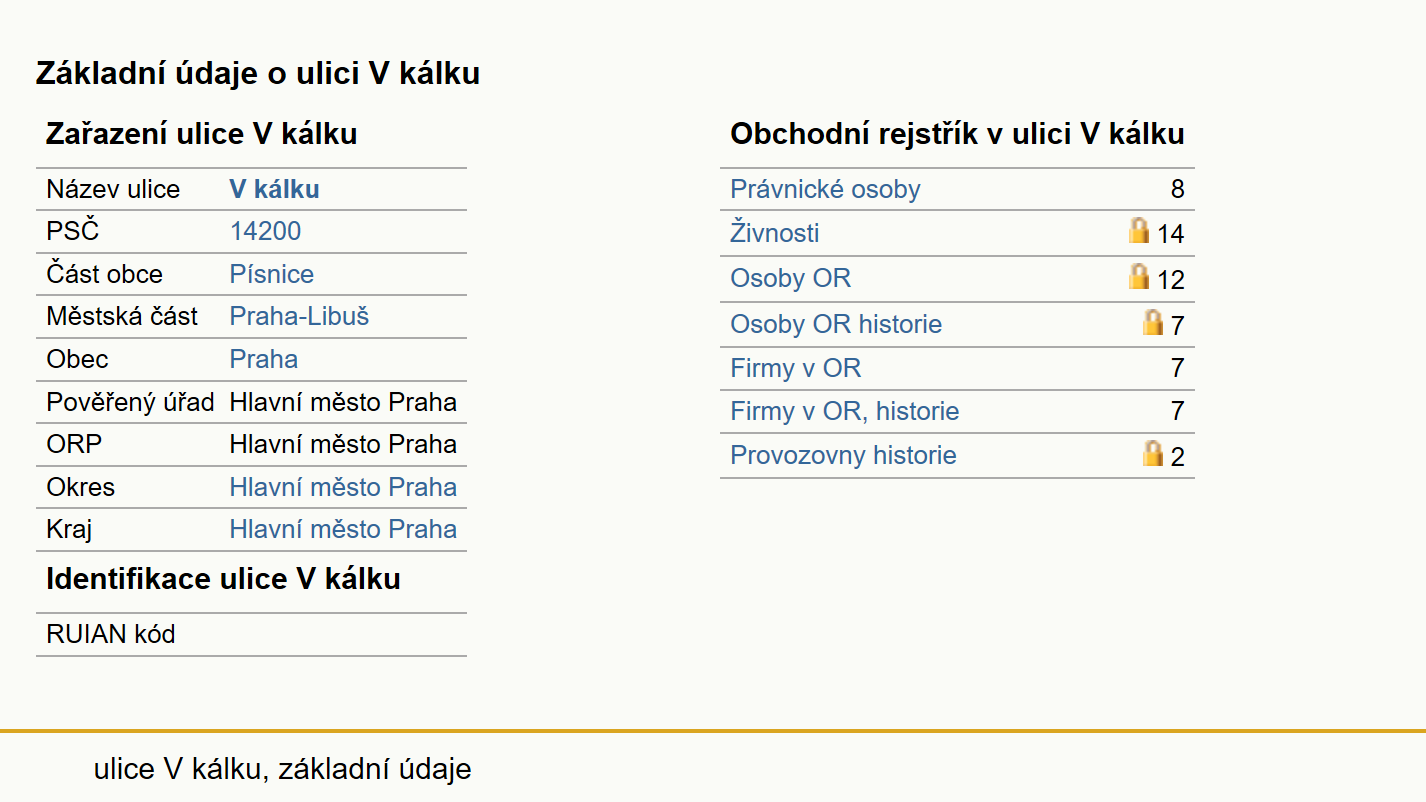The height and width of the screenshot is (802, 1426).
Task: Click the padlock in Provozovny historie row
Action: point(1153,453)
